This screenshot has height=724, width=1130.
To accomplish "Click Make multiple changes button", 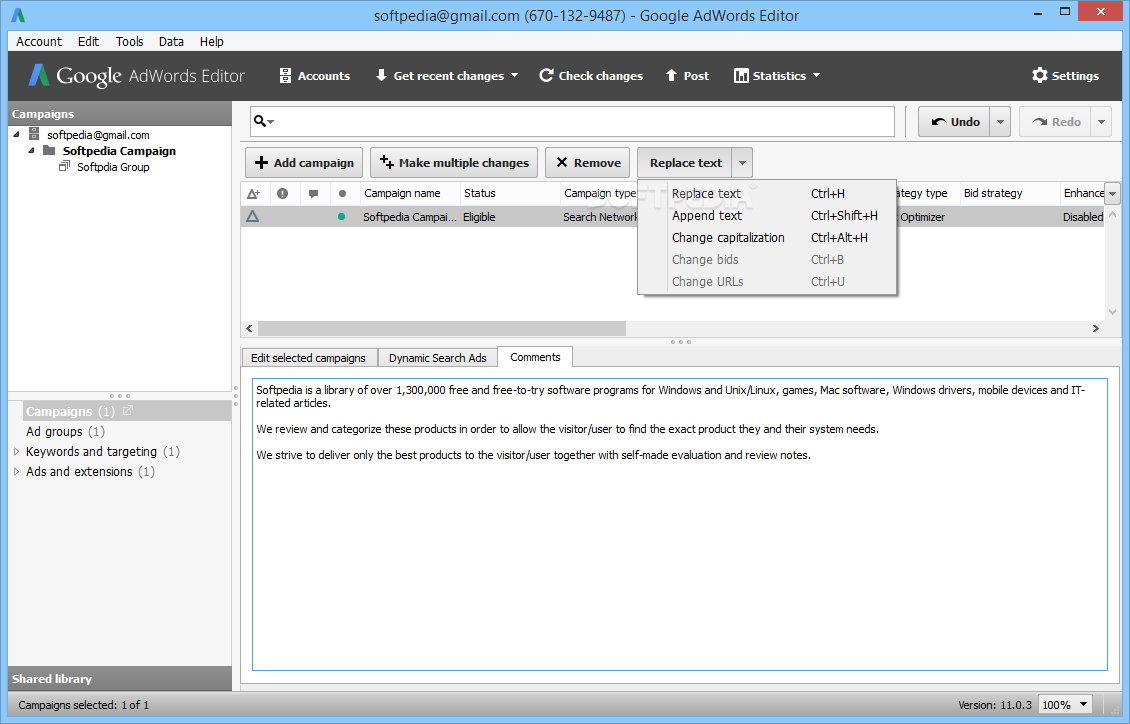I will coord(454,163).
